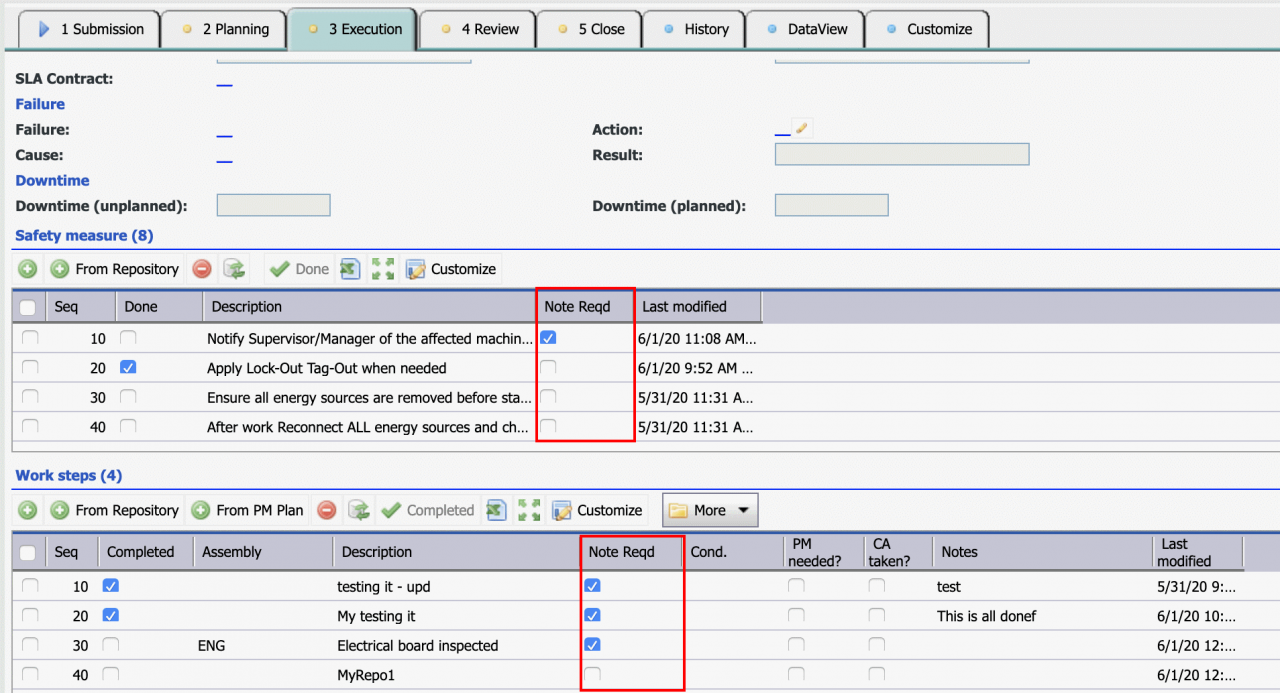
Task: Open the More dropdown menu
Action: pos(711,510)
